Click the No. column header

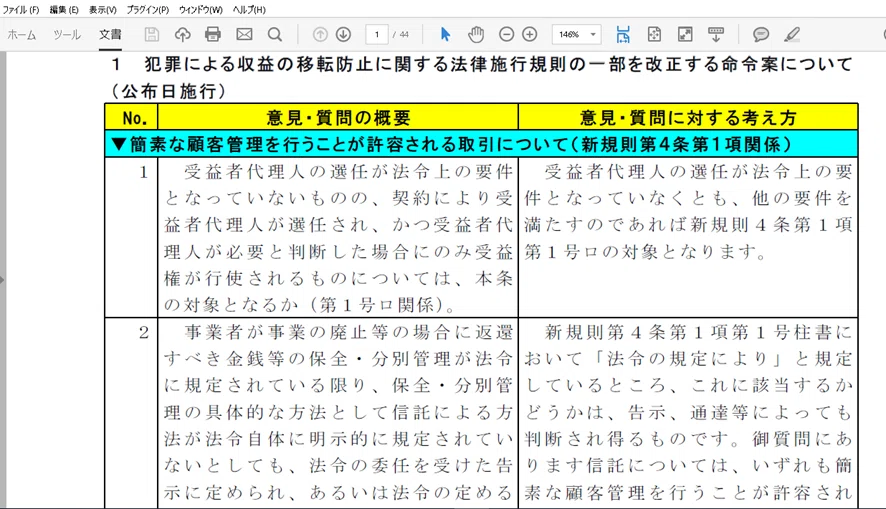tap(132, 118)
